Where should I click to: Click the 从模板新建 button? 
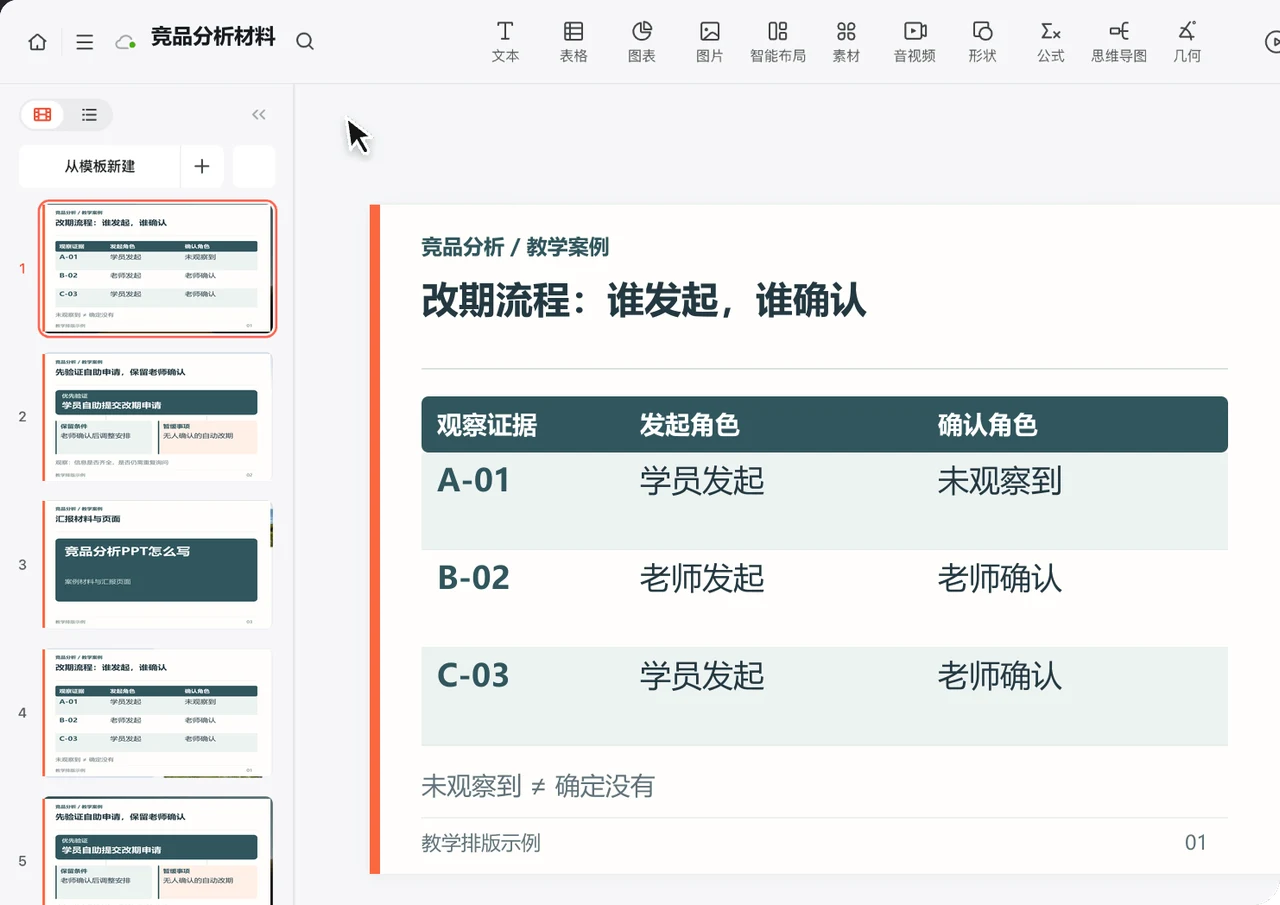point(100,166)
